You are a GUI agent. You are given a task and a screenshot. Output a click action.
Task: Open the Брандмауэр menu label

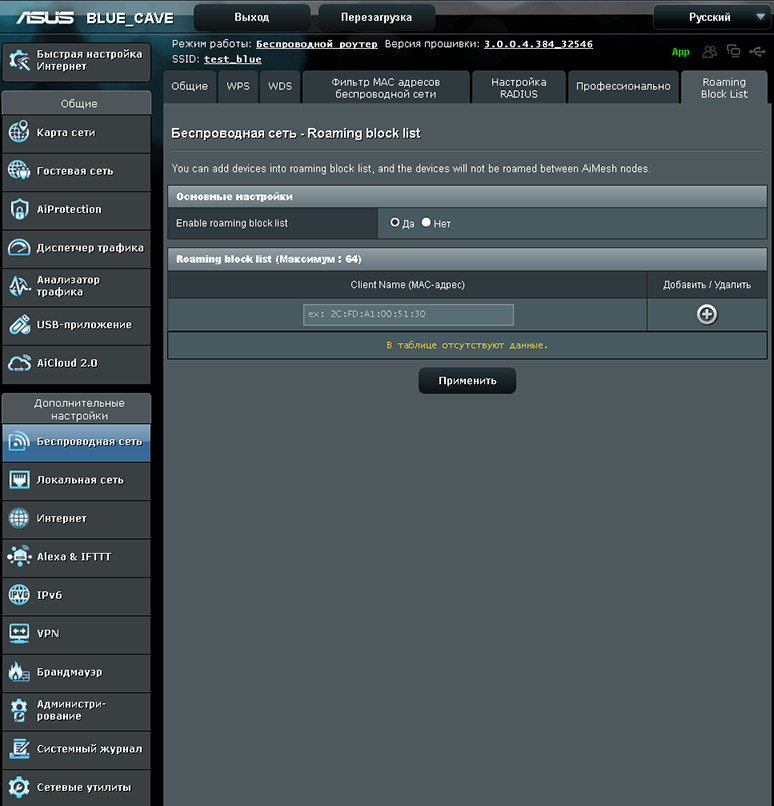tap(69, 672)
